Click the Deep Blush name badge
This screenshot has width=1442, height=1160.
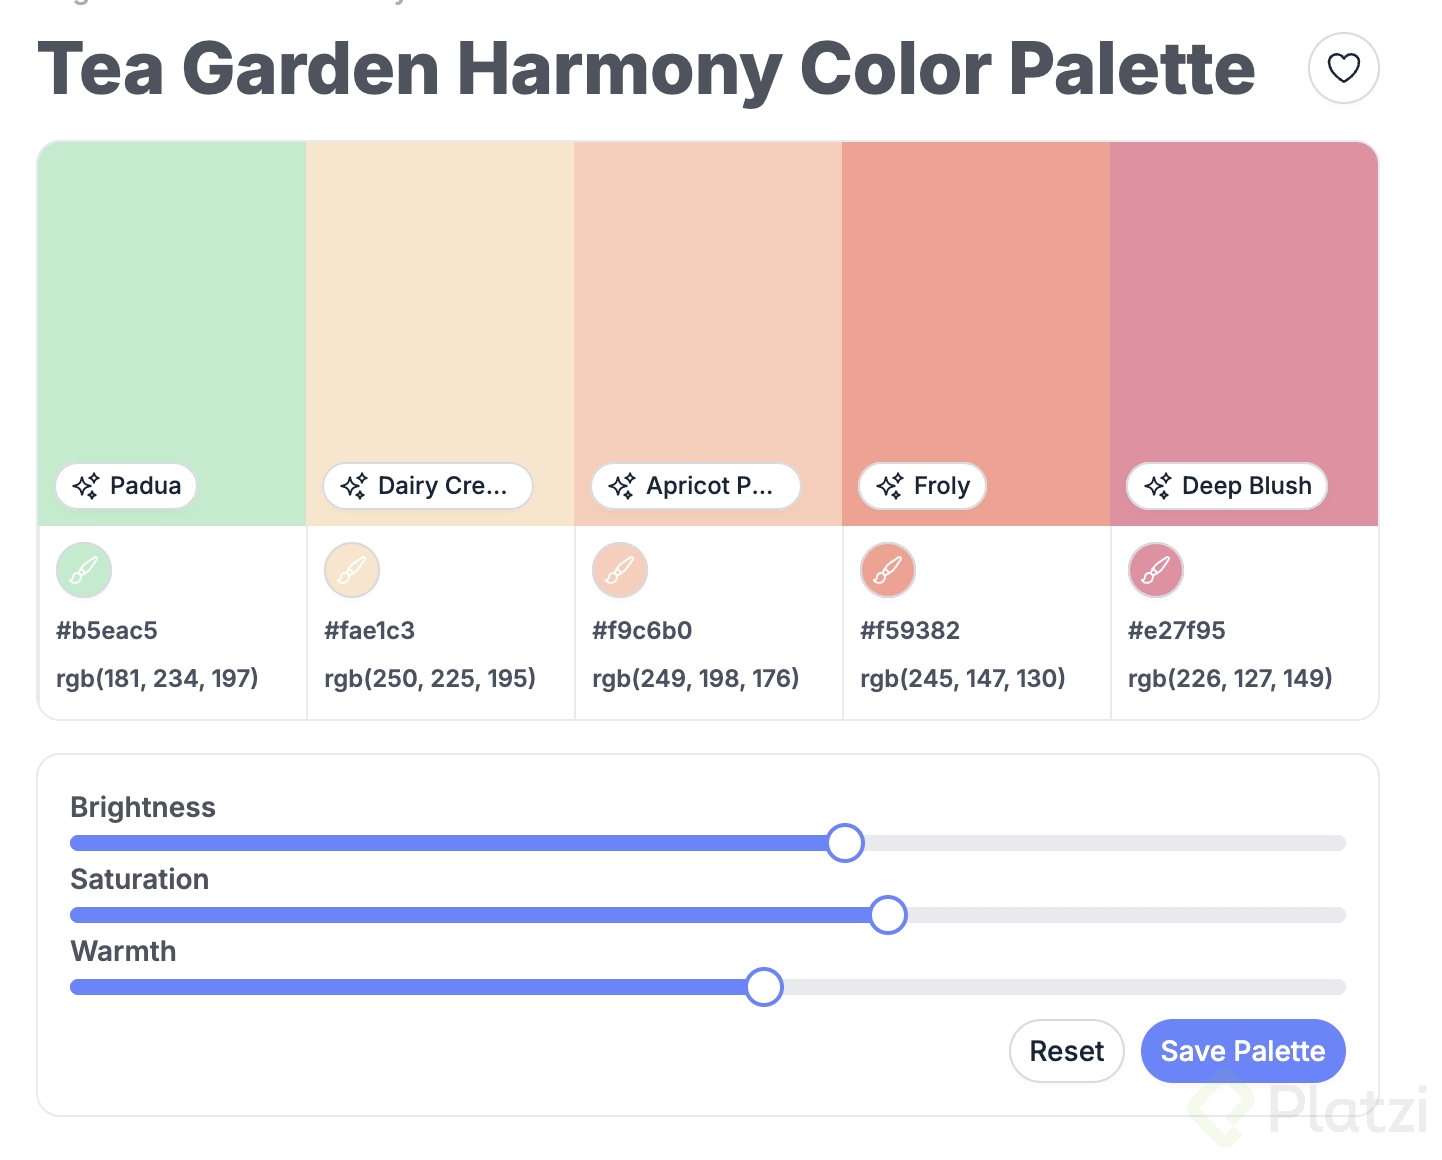click(1227, 486)
